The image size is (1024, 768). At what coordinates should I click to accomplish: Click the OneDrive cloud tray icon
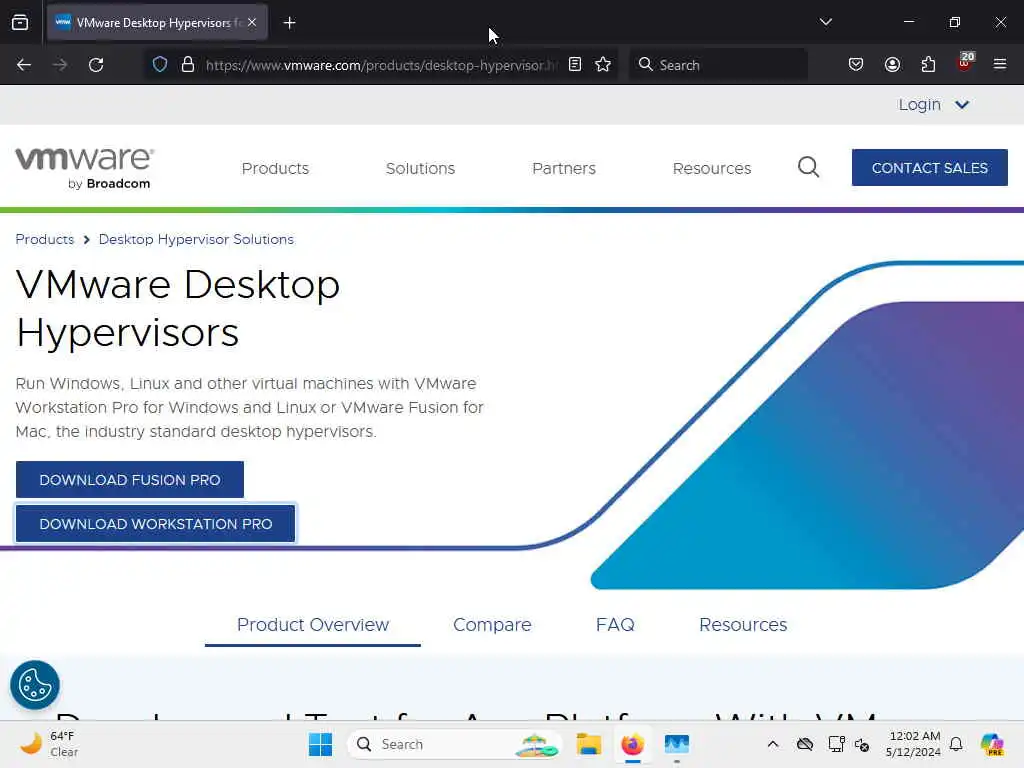click(x=805, y=744)
